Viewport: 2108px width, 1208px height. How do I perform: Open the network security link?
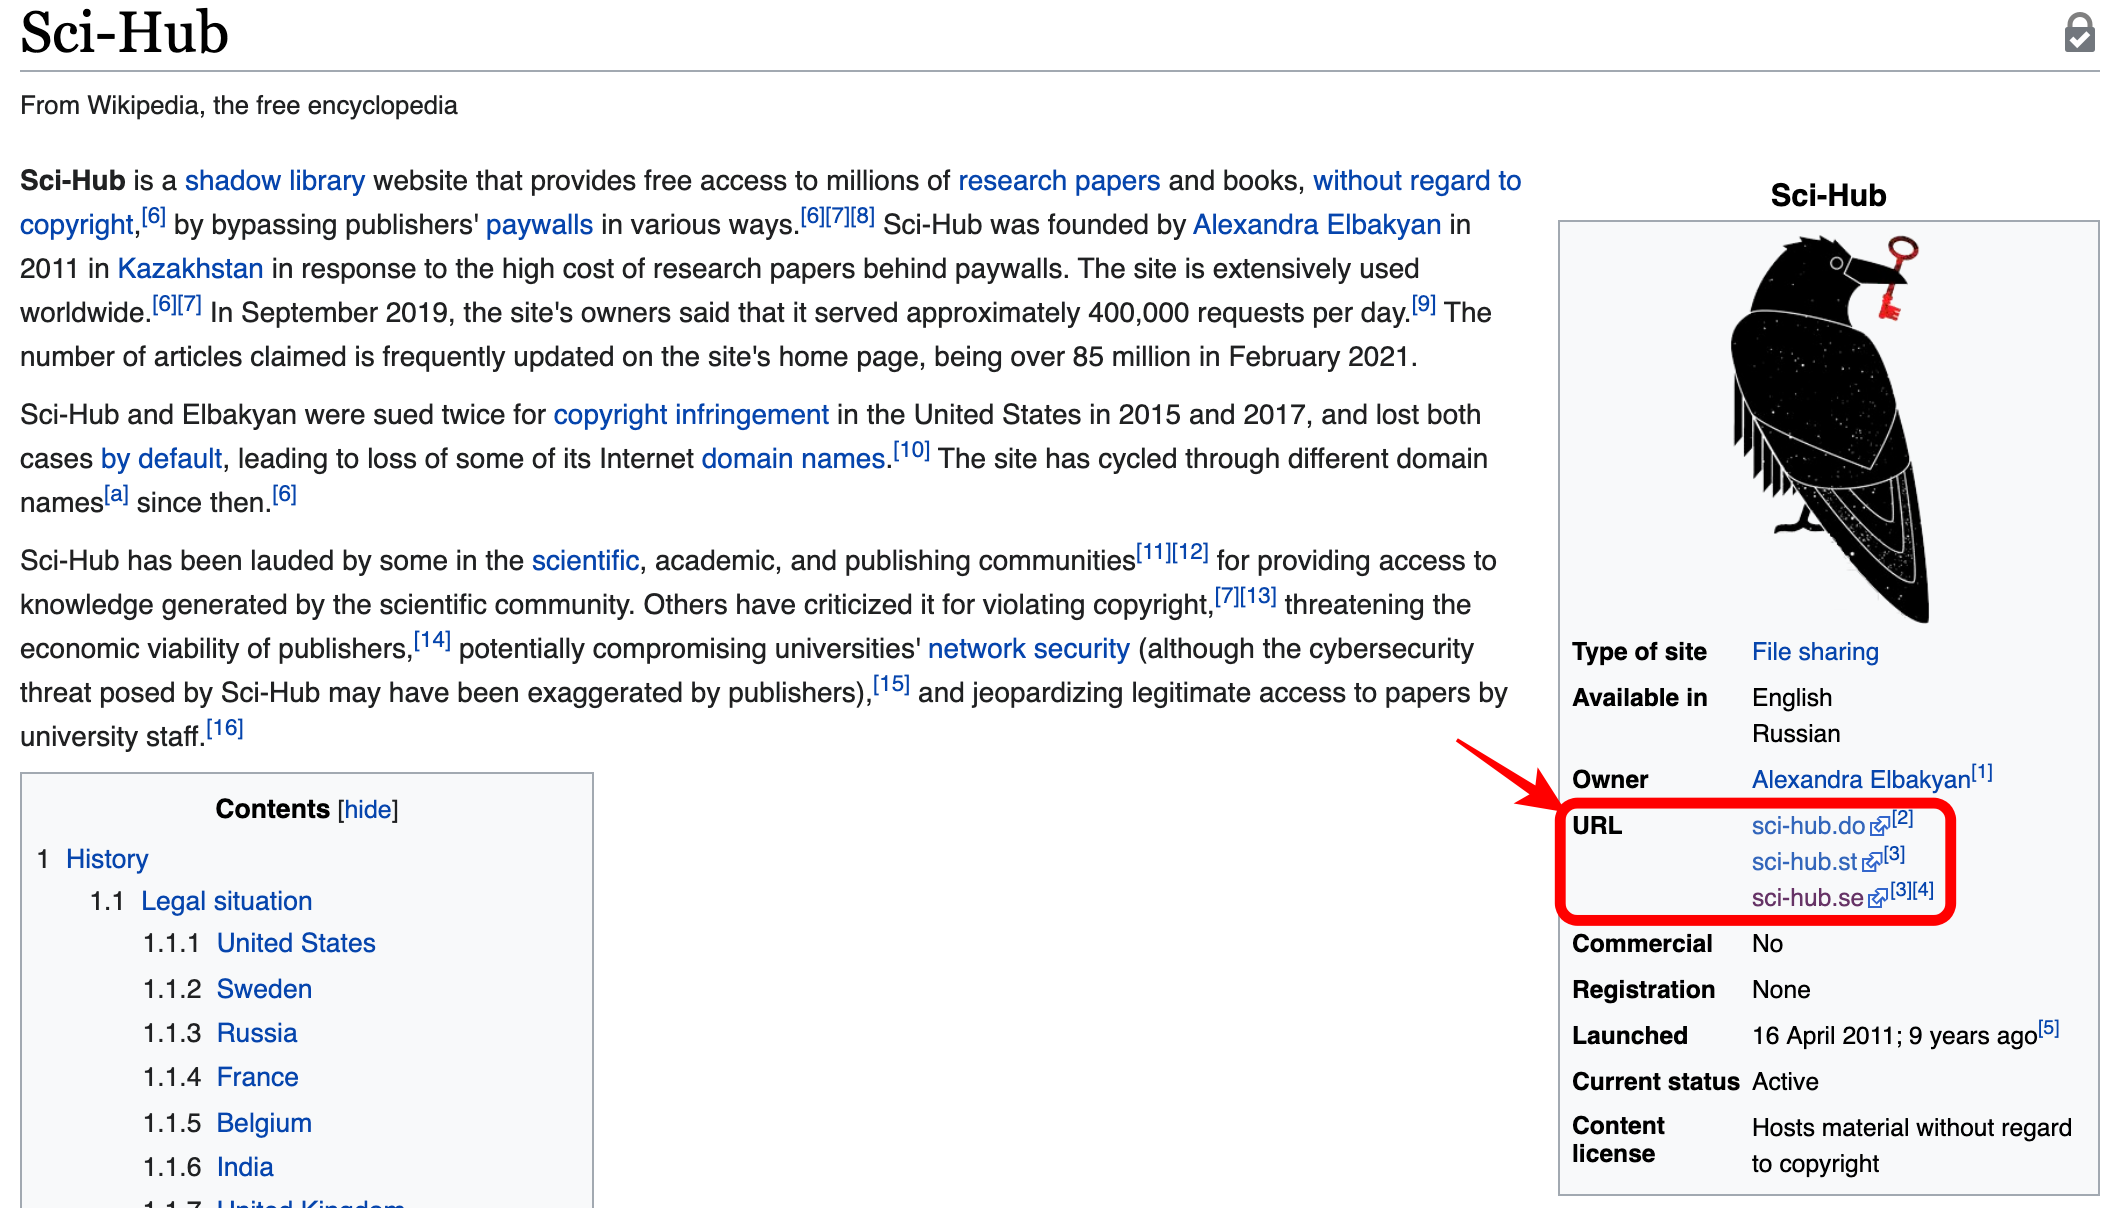tap(1028, 649)
